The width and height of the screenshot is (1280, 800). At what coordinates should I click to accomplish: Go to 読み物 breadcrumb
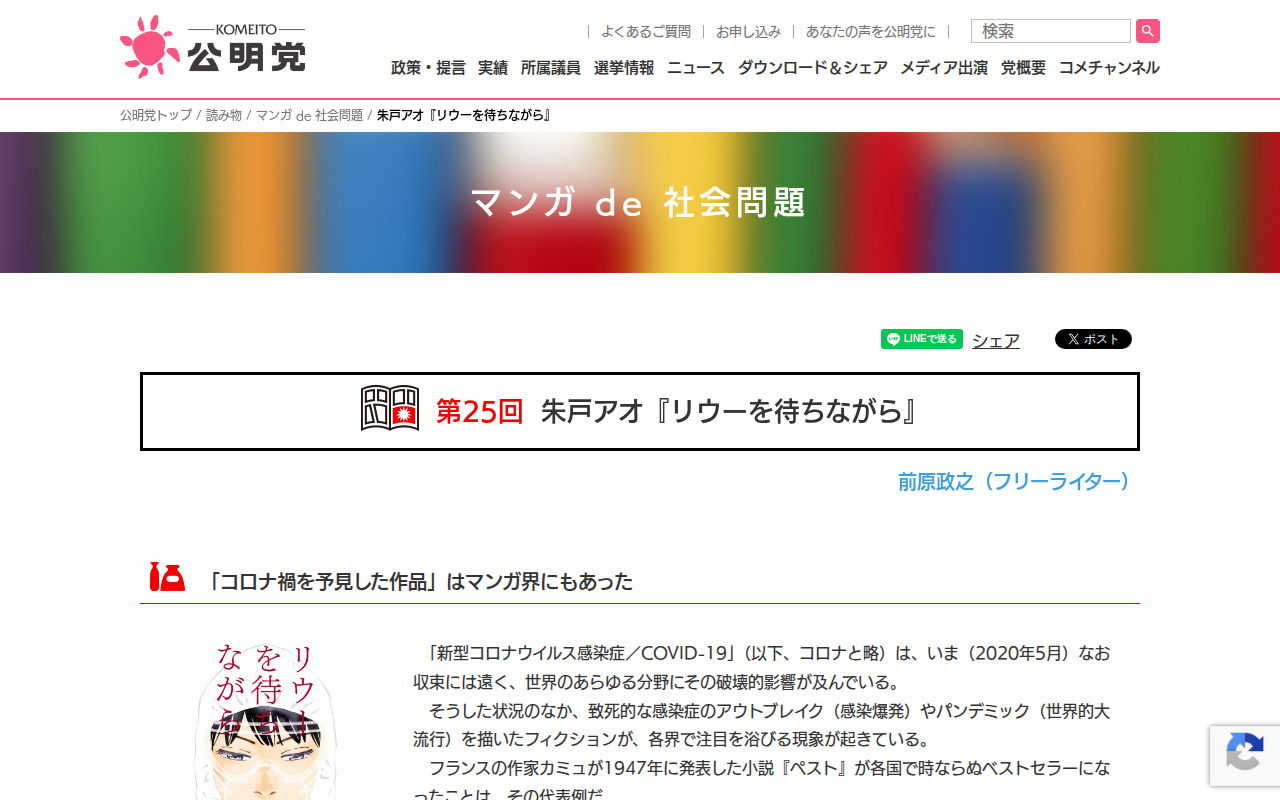pos(224,115)
